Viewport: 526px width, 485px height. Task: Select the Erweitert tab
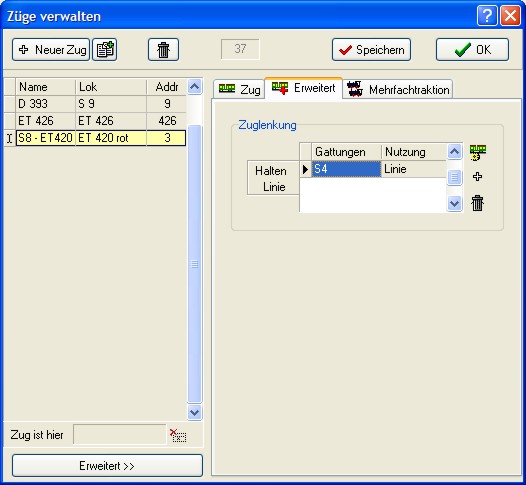(x=304, y=88)
